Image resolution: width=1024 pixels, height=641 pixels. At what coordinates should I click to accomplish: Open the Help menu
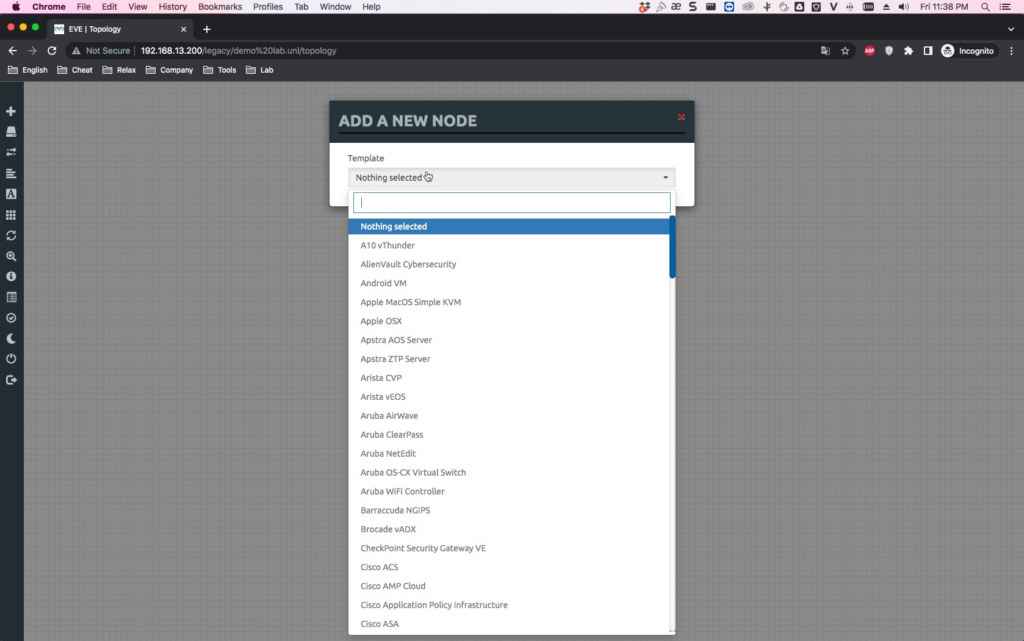(x=371, y=7)
